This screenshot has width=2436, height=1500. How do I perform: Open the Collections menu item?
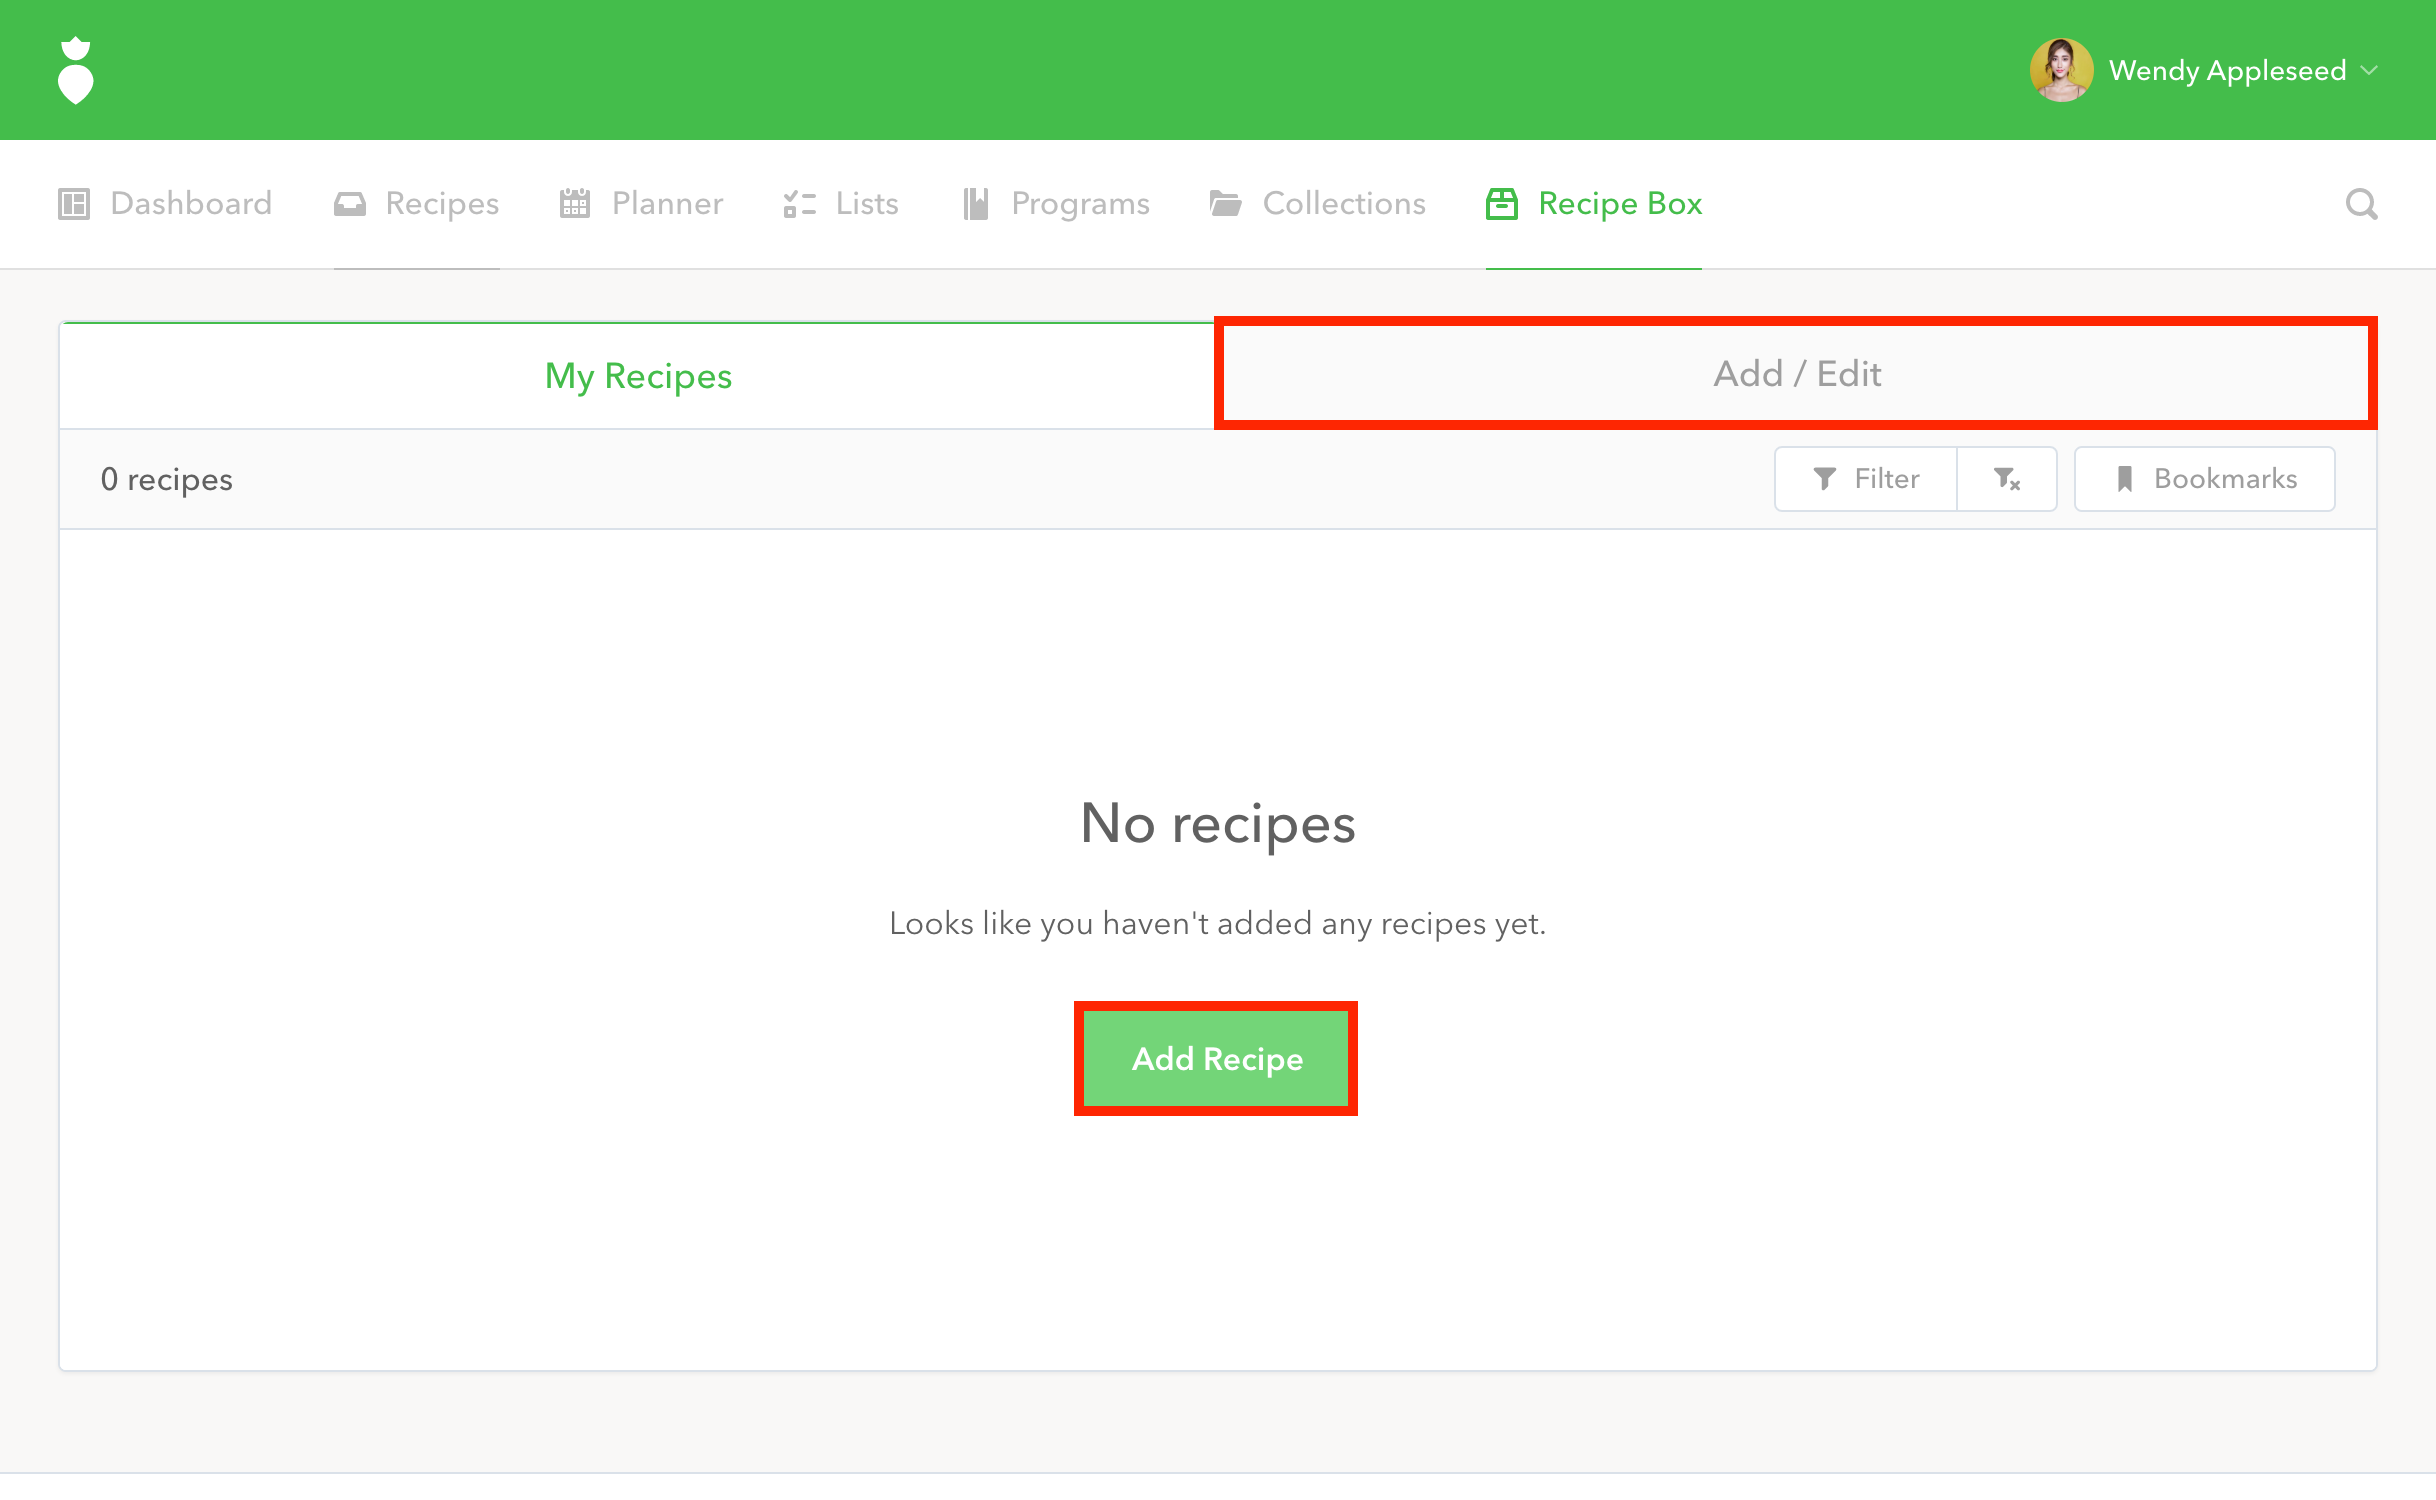[1343, 204]
